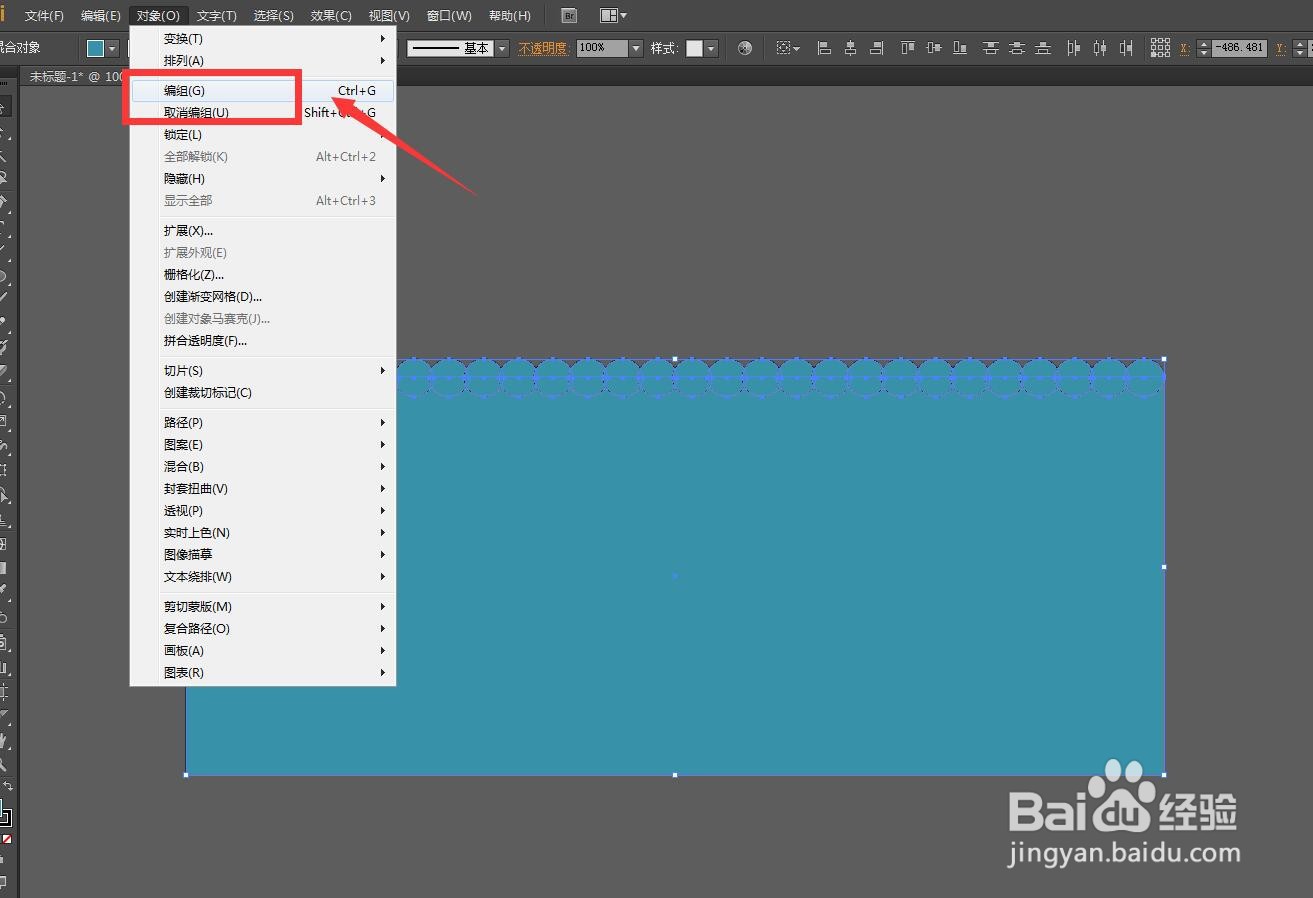Click the horizontal align right icon
The image size is (1313, 898).
(876, 48)
